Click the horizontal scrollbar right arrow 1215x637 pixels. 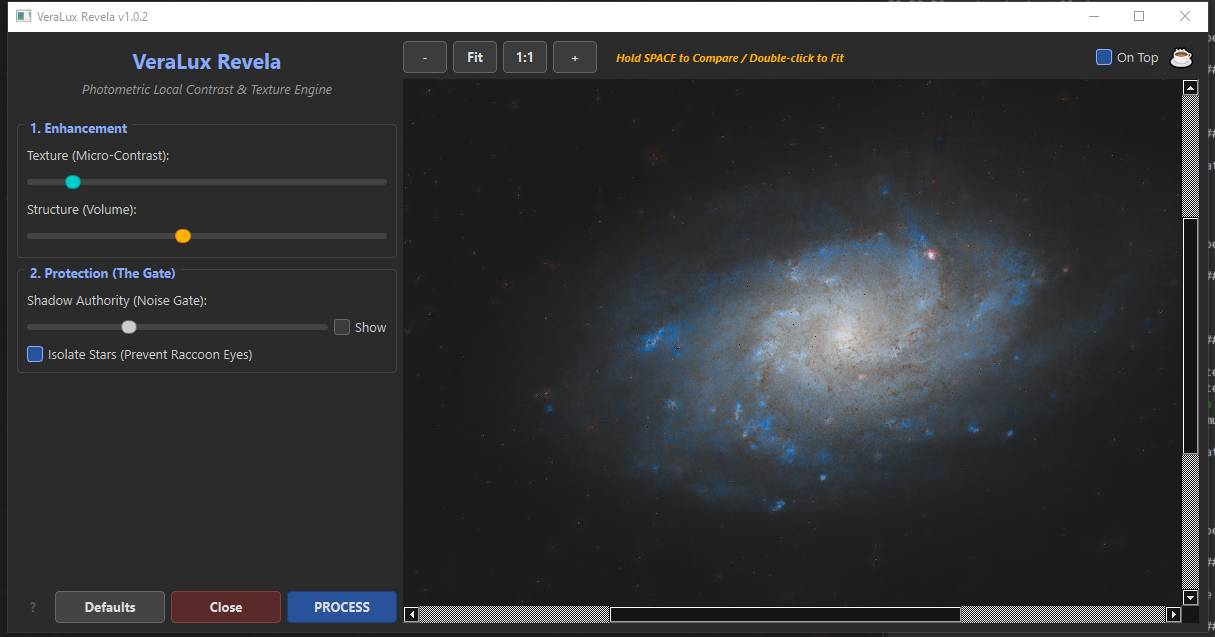coord(1174,614)
